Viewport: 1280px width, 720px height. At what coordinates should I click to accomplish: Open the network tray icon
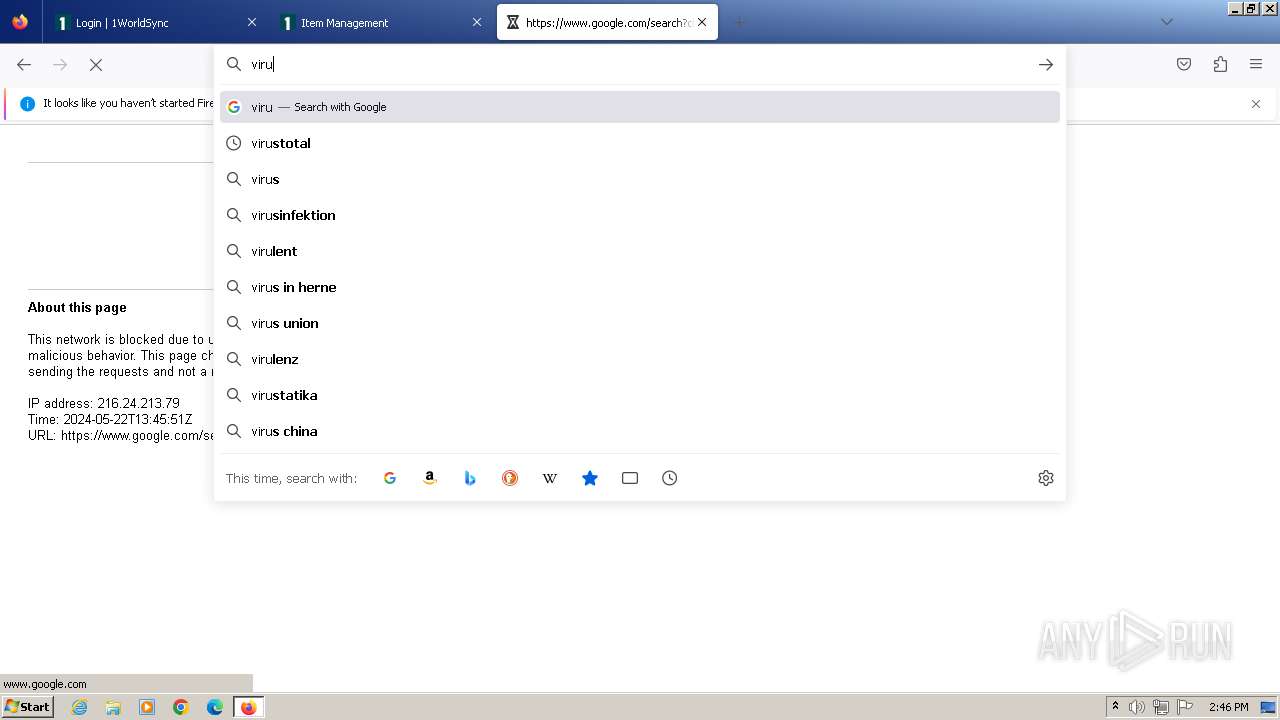[1161, 707]
